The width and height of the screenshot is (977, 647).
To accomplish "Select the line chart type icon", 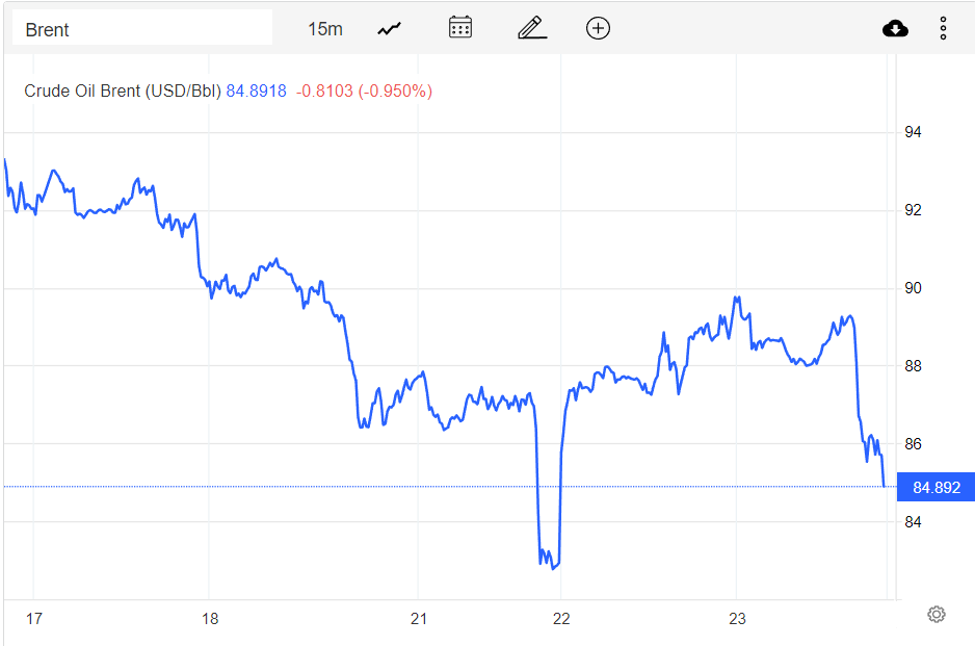I will [x=387, y=28].
